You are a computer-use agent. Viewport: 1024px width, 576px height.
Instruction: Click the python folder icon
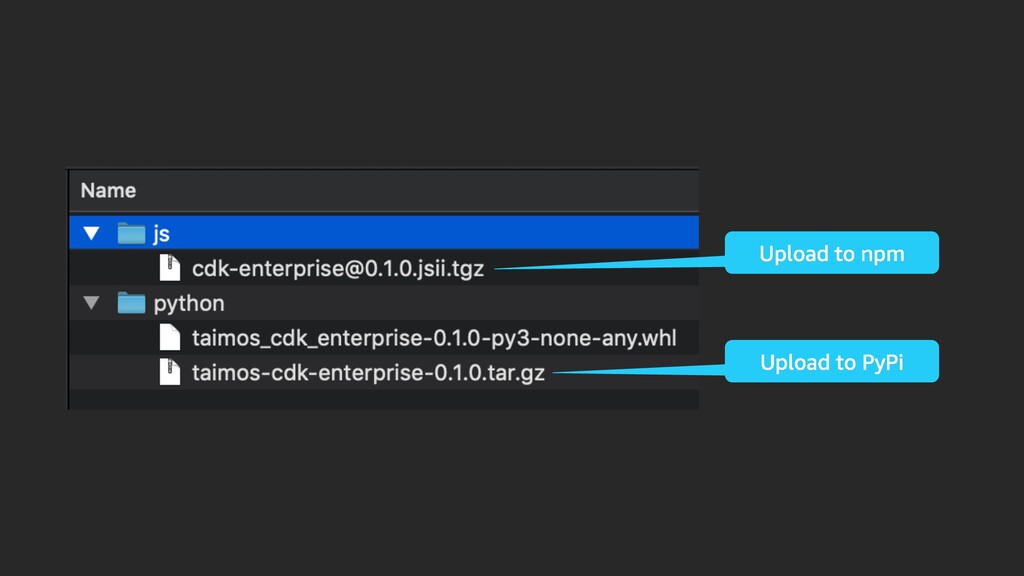[x=131, y=303]
